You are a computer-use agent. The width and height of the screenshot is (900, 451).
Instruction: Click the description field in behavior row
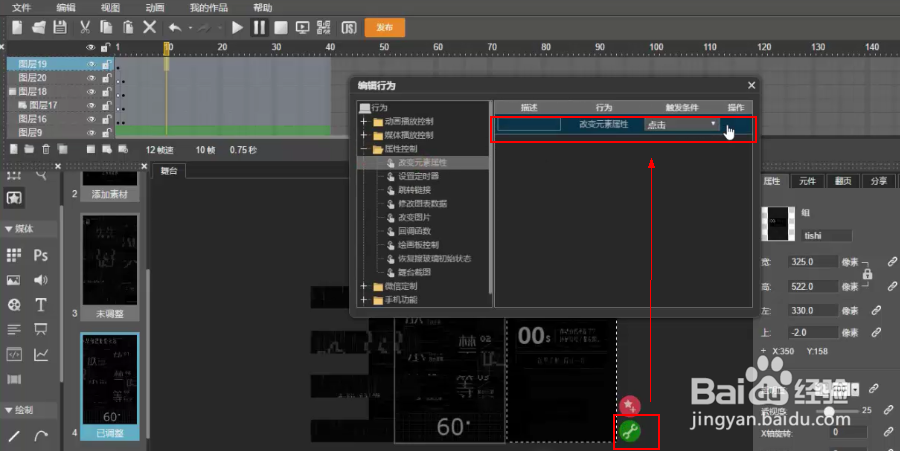click(529, 124)
